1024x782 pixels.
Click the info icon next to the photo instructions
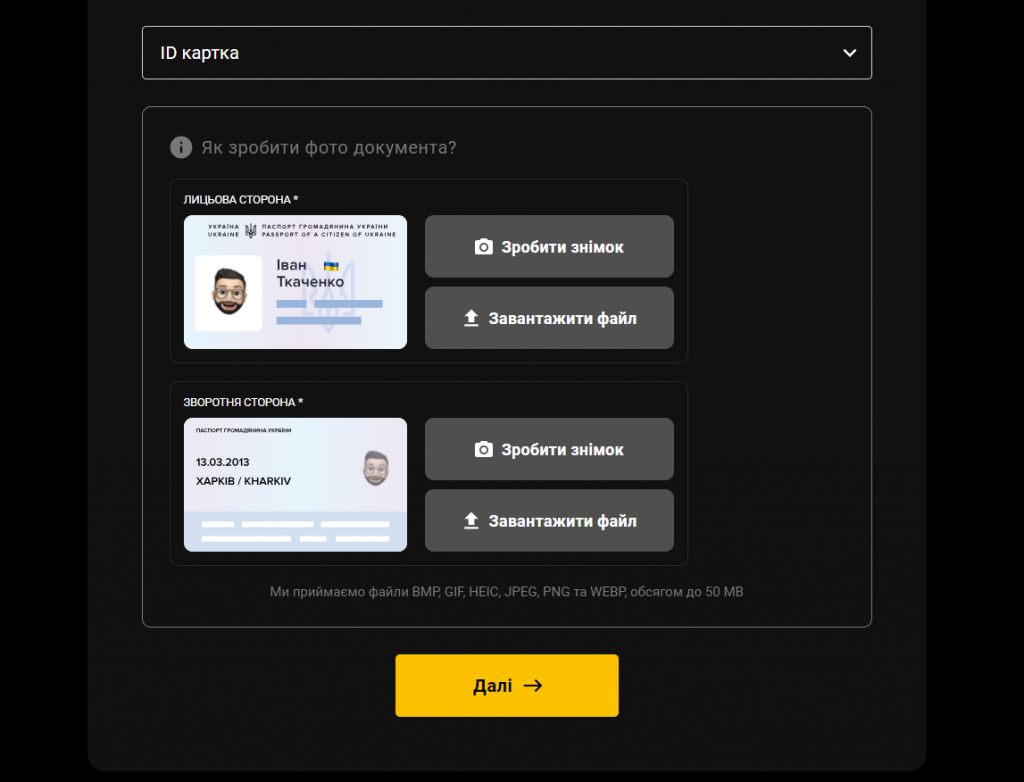tap(181, 147)
